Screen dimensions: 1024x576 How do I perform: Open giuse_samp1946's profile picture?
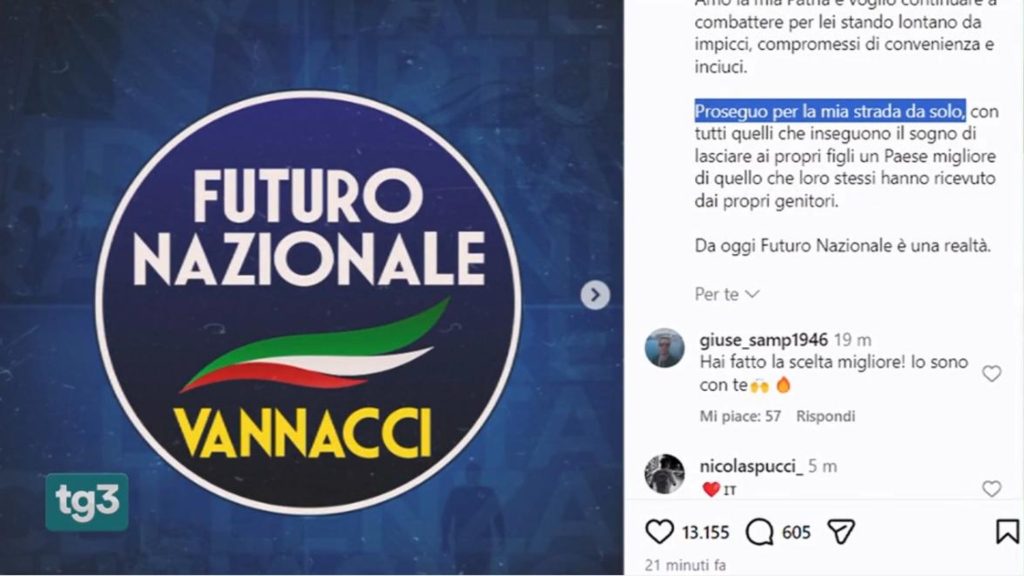[664, 348]
